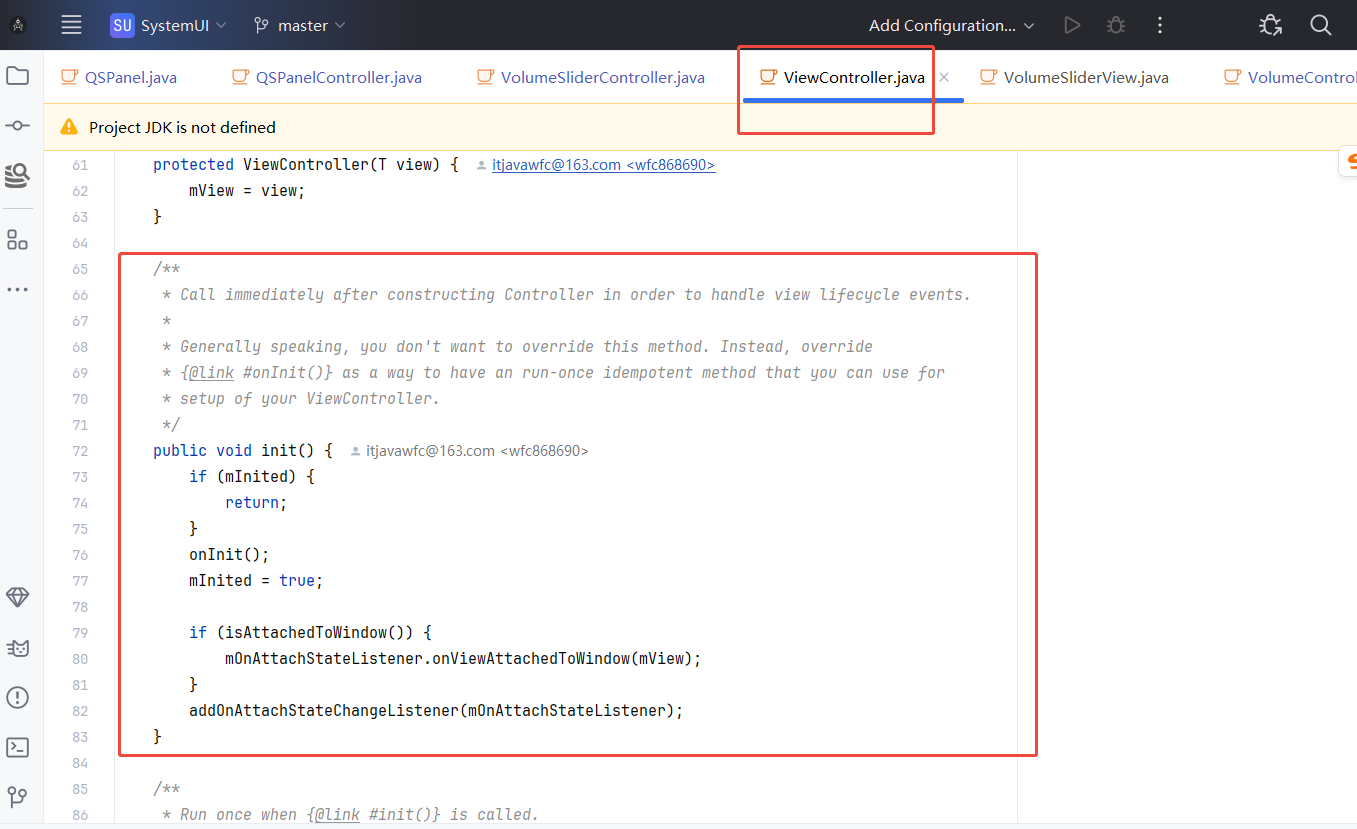1357x829 pixels.
Task: Click the ViewController constructor on line 61
Action: (305, 164)
